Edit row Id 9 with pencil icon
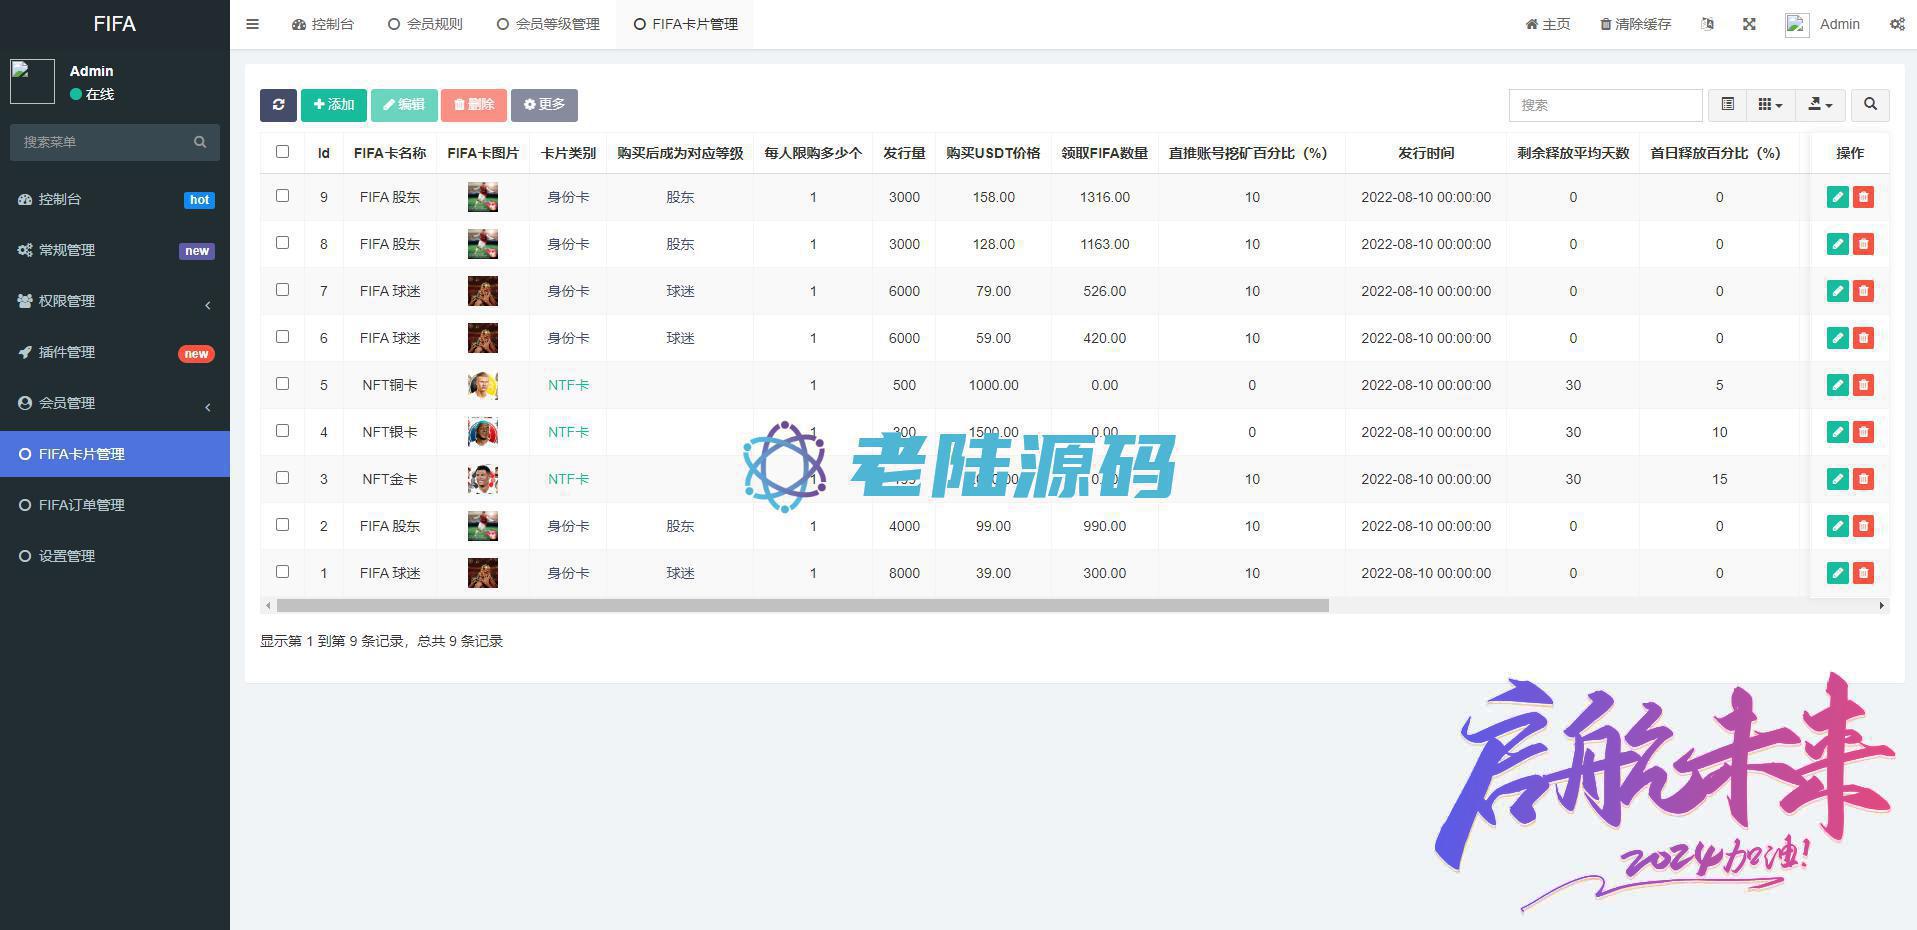1917x930 pixels. point(1837,197)
